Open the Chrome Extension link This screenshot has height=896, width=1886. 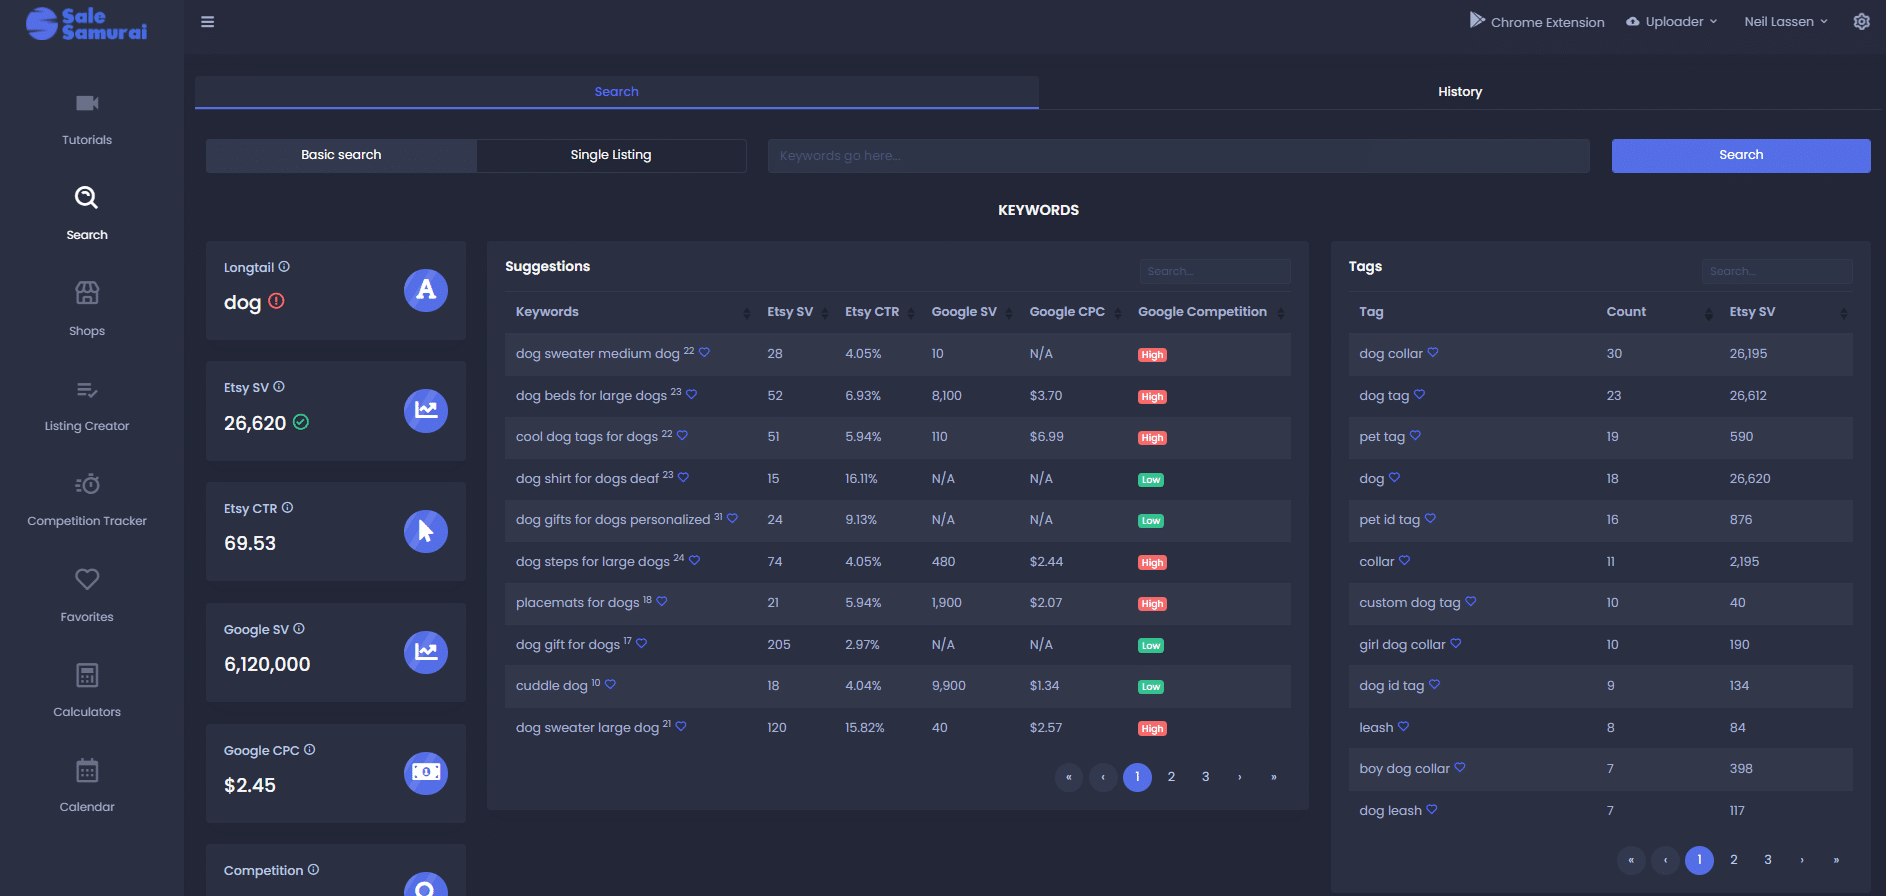[x=1537, y=22]
